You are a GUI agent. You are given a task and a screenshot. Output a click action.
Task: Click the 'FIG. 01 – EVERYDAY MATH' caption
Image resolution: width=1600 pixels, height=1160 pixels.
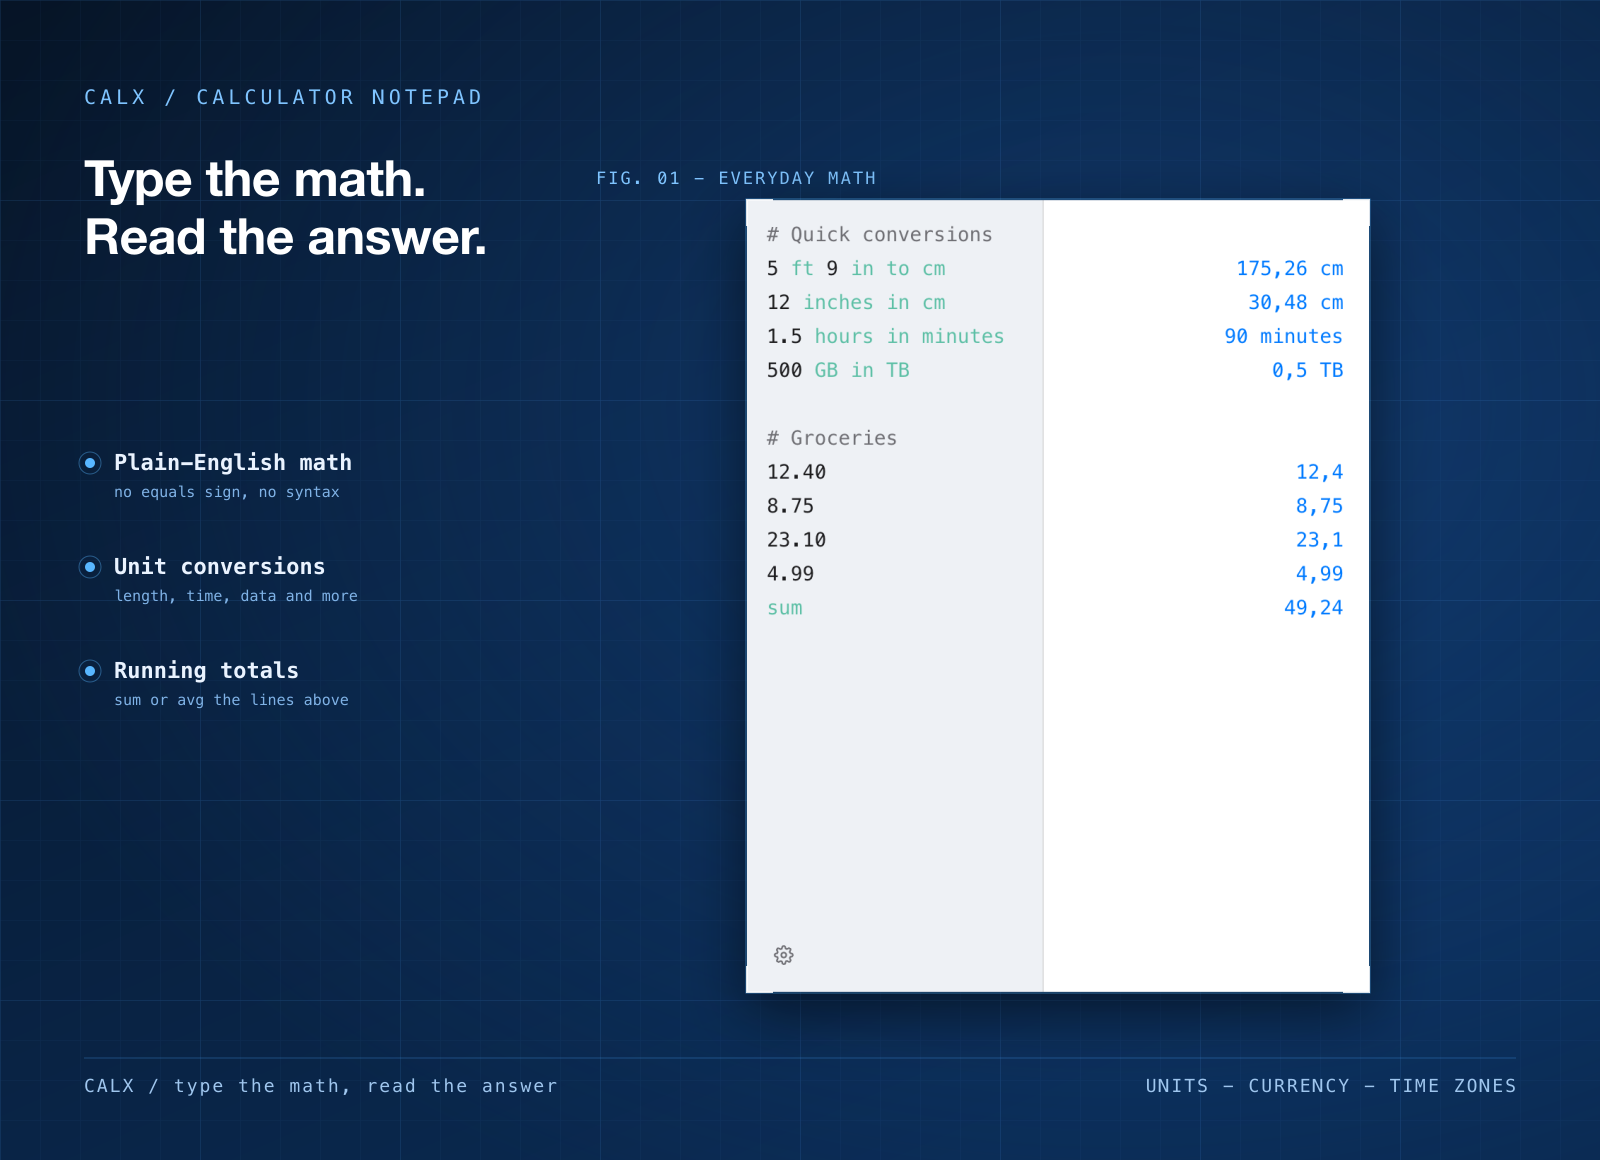click(x=736, y=178)
